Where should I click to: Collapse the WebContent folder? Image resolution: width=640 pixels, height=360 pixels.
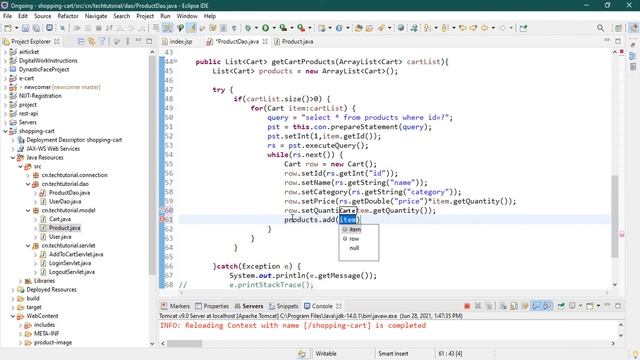(x=13, y=316)
